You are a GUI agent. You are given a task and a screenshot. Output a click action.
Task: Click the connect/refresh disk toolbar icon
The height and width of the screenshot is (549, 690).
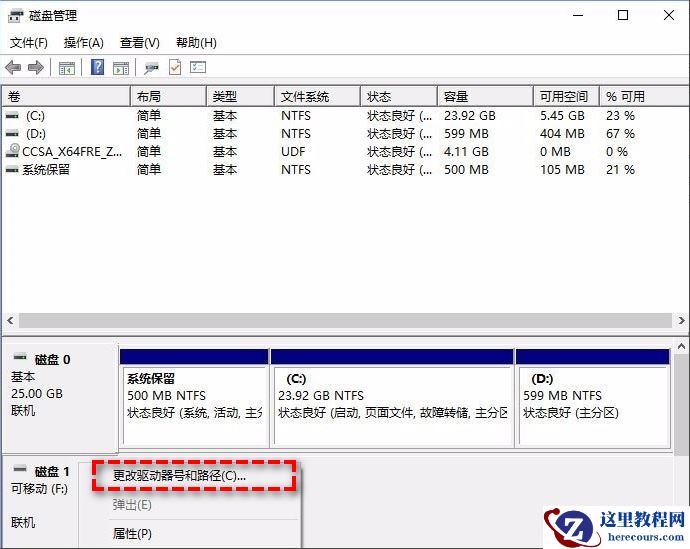coord(151,68)
